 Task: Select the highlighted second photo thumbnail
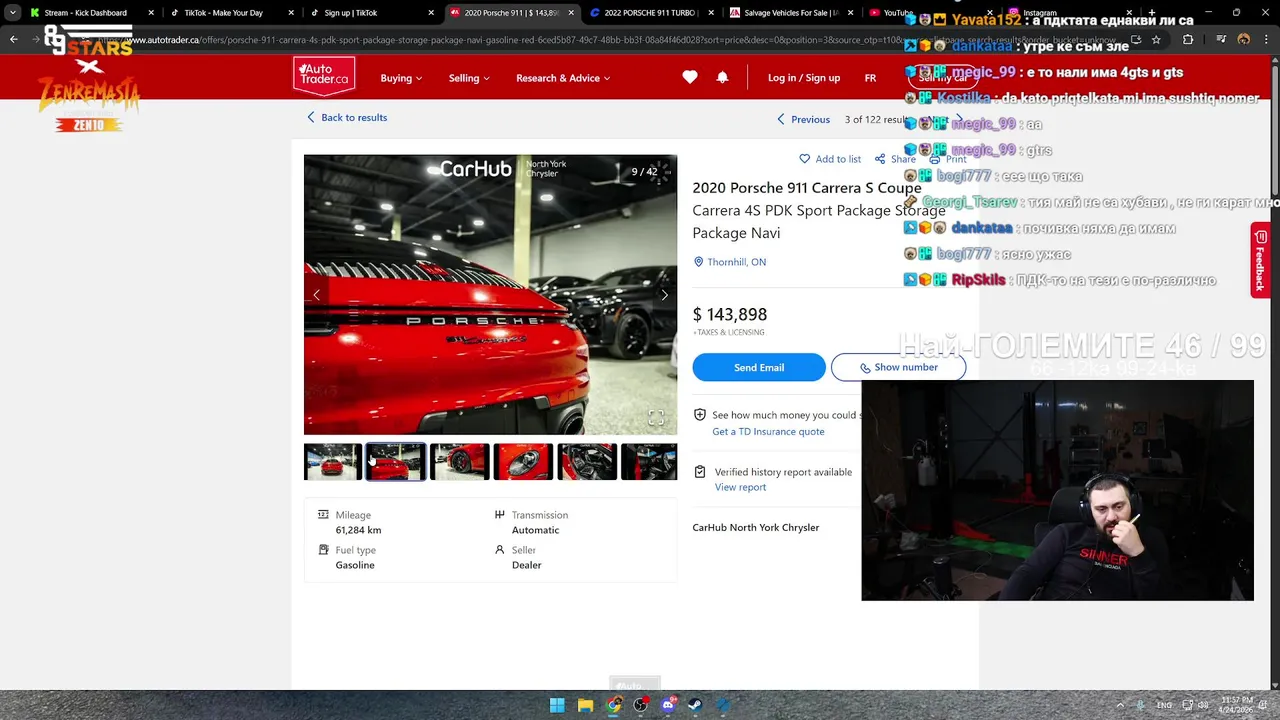[396, 462]
